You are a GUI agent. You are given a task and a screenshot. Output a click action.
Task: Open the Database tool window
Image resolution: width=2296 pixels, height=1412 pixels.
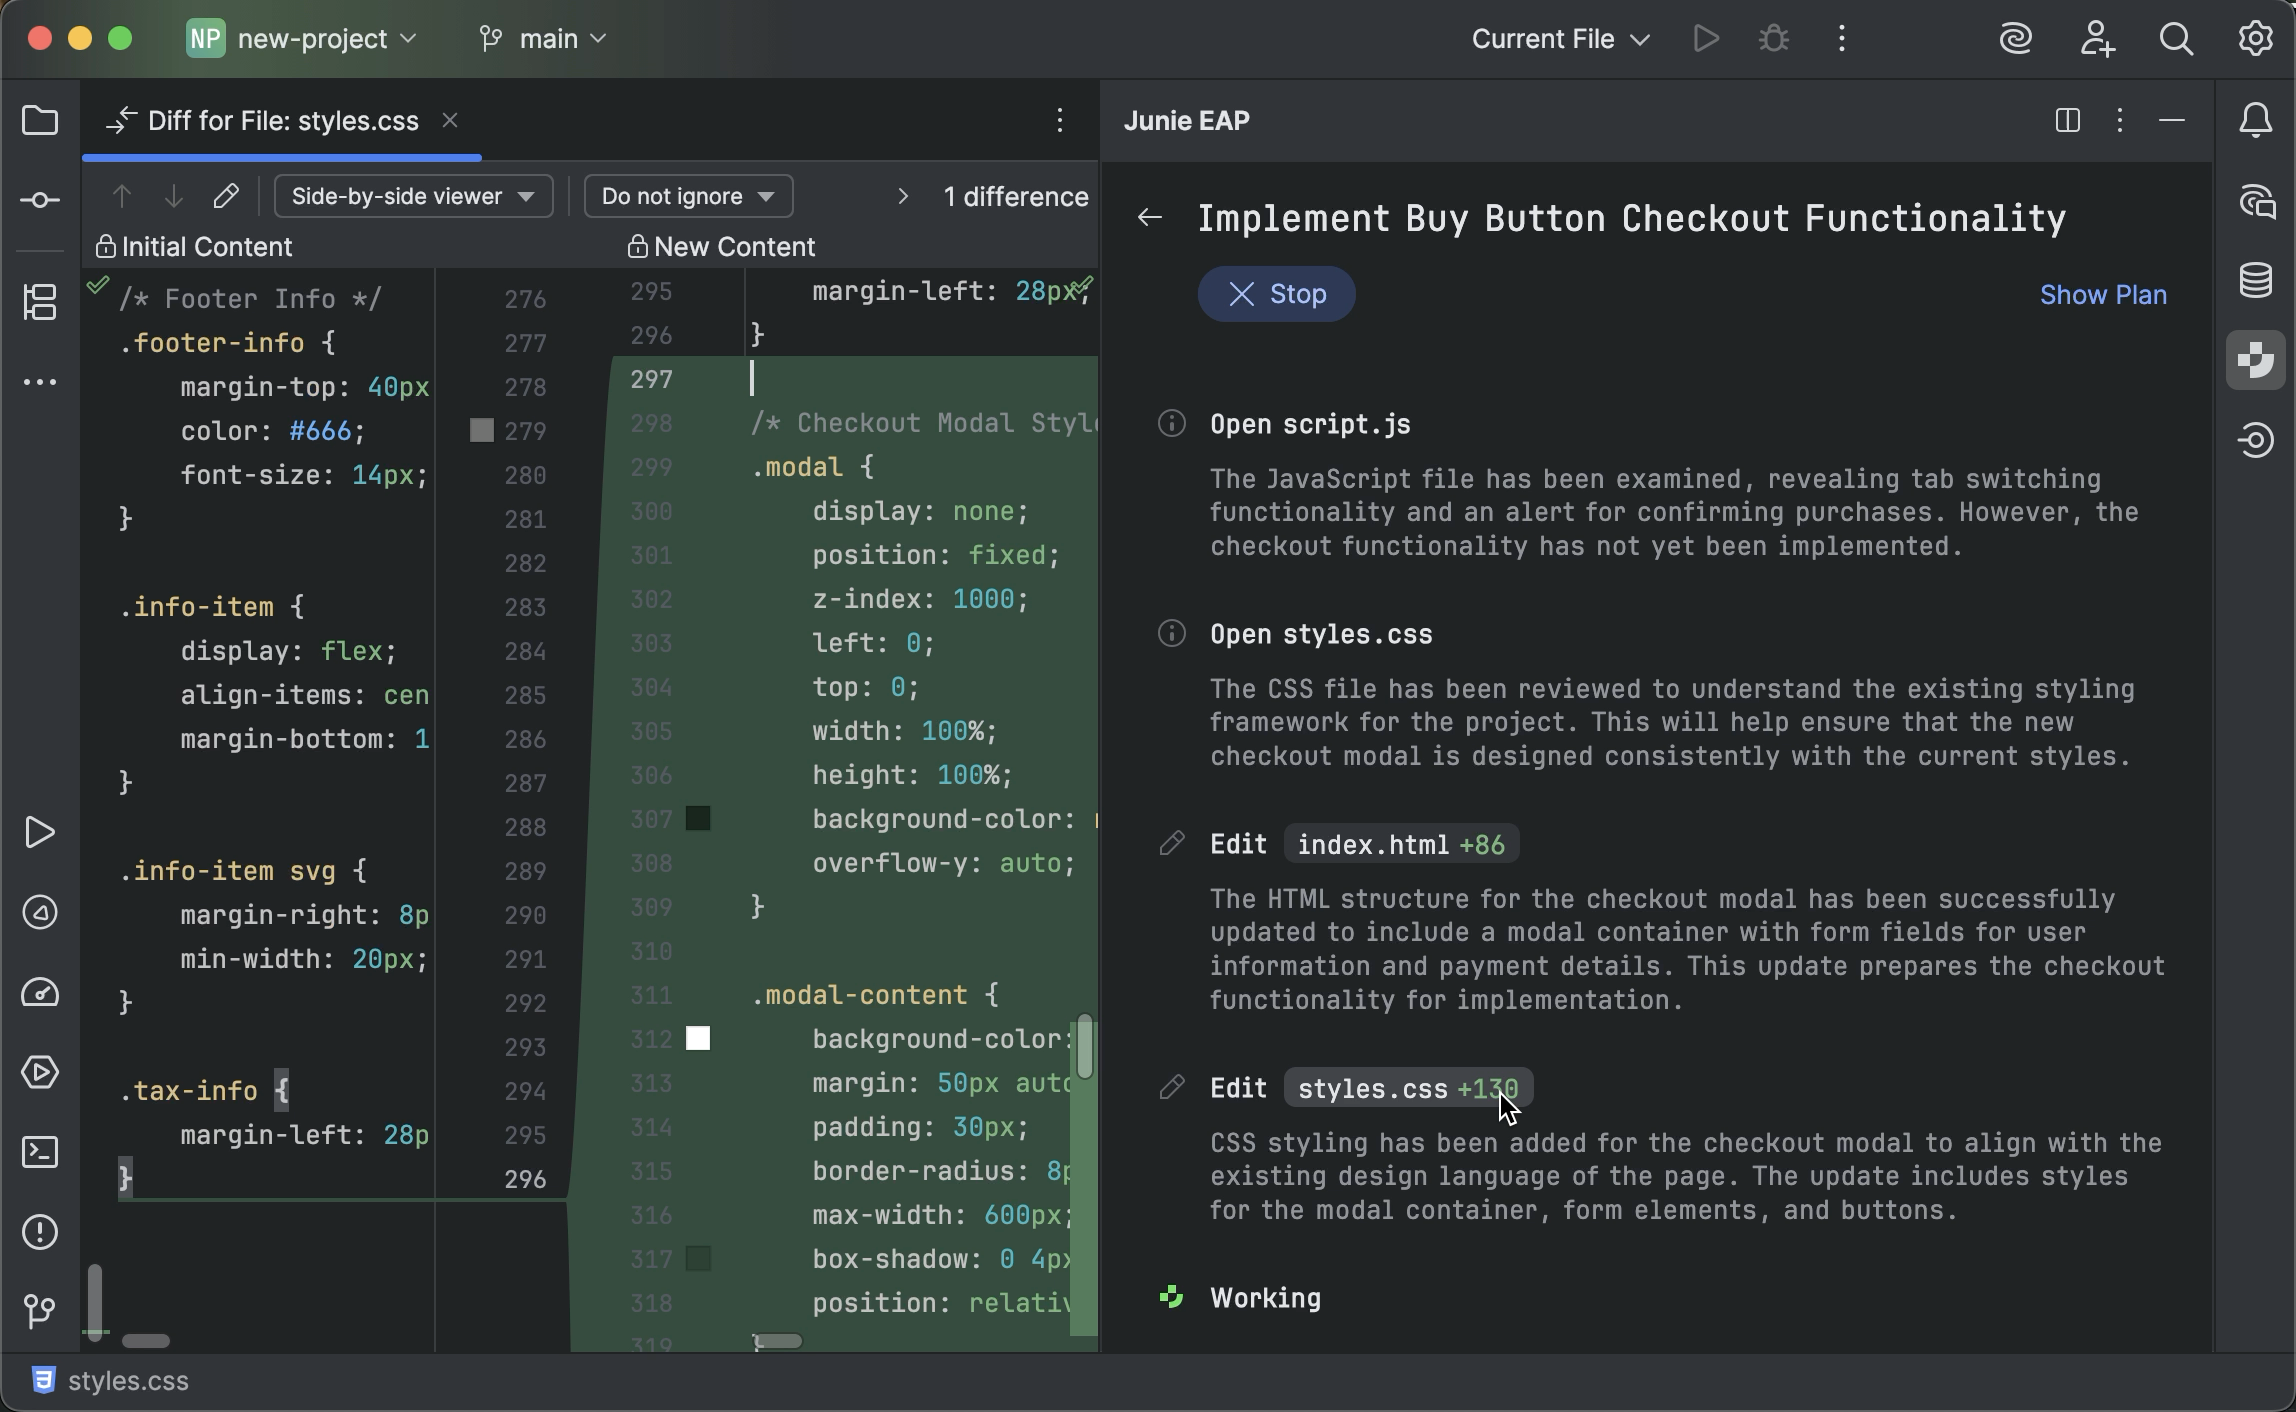click(2256, 281)
